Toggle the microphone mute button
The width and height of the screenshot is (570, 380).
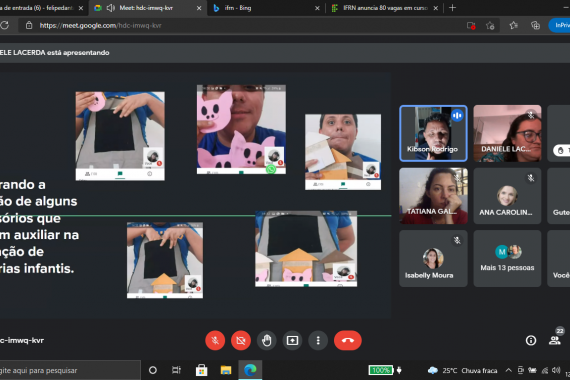215,340
